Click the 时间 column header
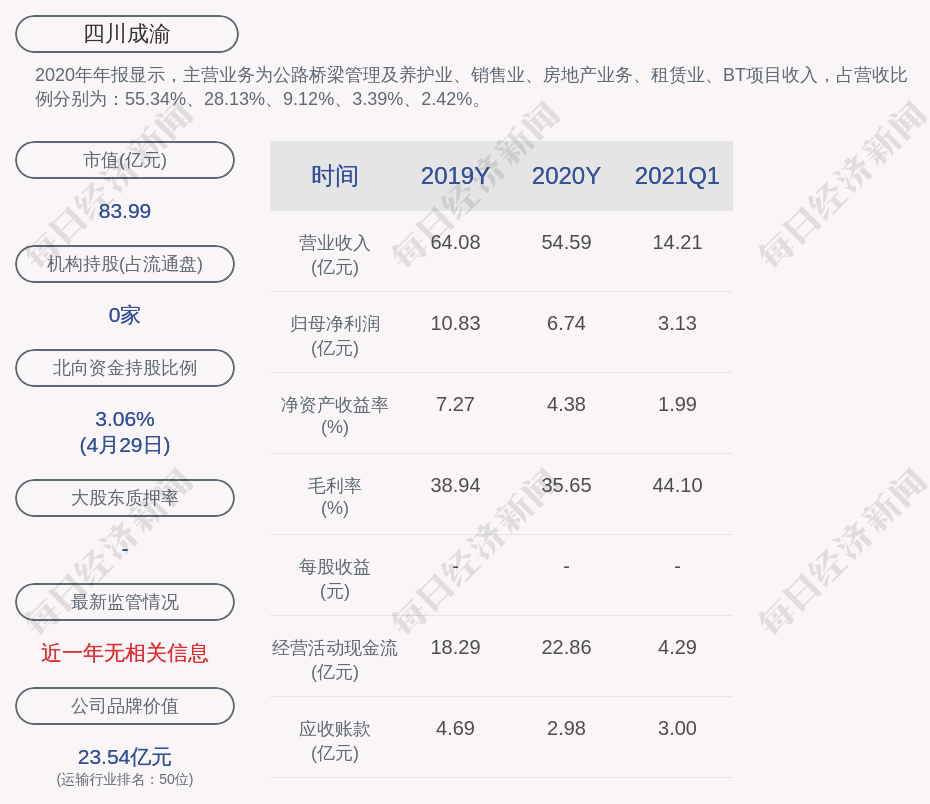Image resolution: width=930 pixels, height=804 pixels. [x=334, y=176]
